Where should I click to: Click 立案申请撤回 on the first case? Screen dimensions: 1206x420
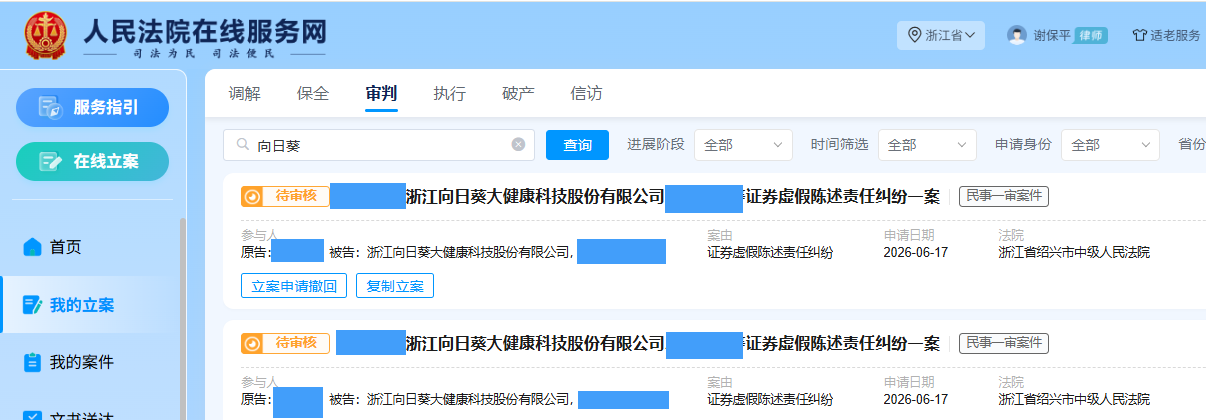coord(294,286)
